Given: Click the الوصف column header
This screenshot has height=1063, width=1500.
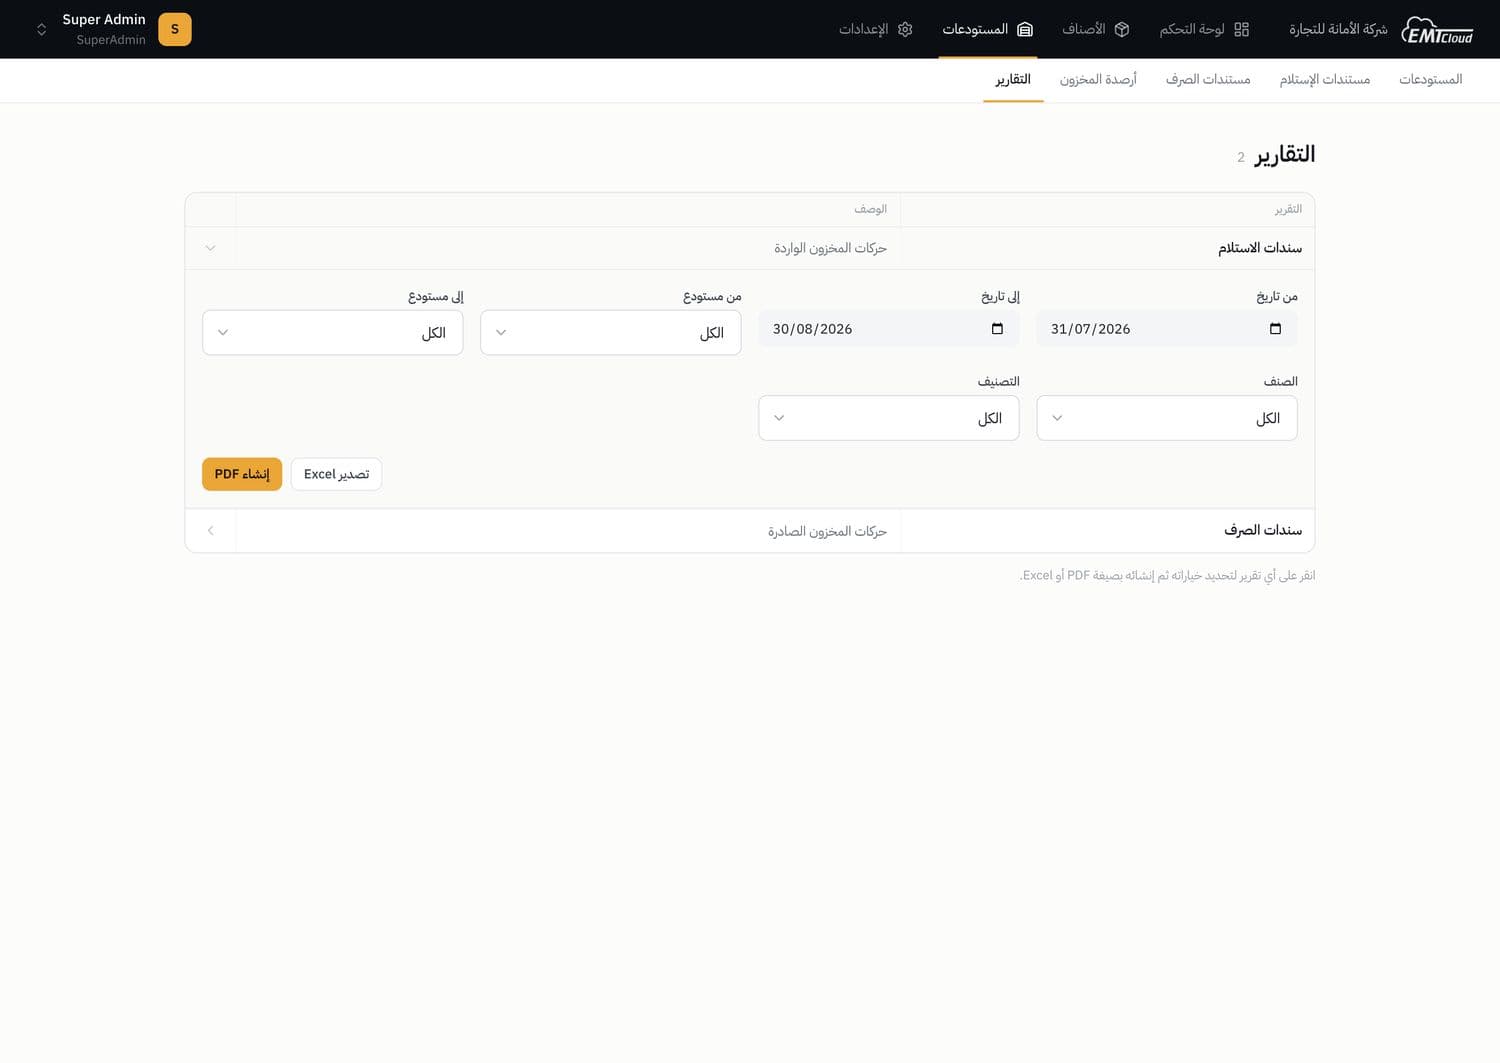Looking at the screenshot, I should pyautogui.click(x=870, y=209).
